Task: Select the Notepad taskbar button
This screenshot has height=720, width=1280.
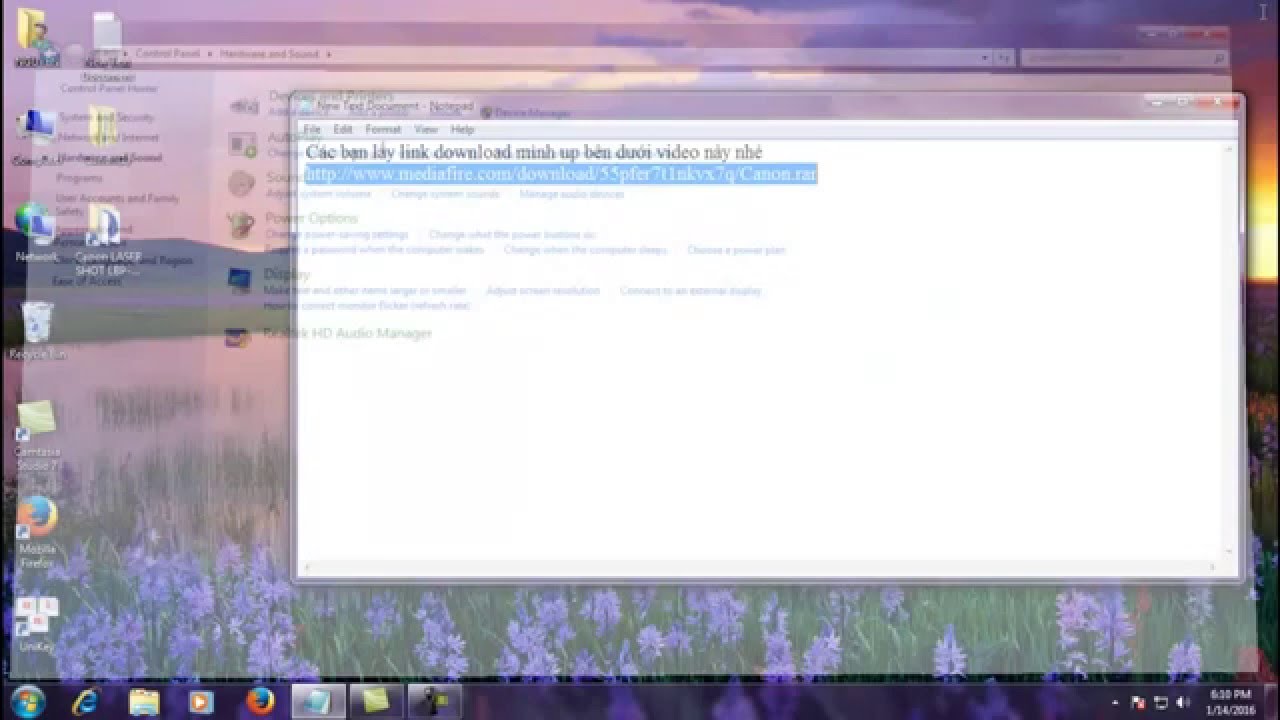Action: (x=319, y=702)
